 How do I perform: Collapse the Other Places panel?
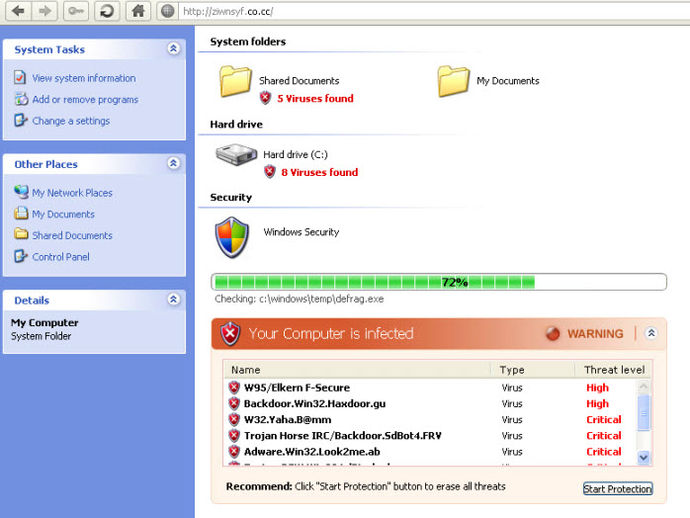pos(173,163)
